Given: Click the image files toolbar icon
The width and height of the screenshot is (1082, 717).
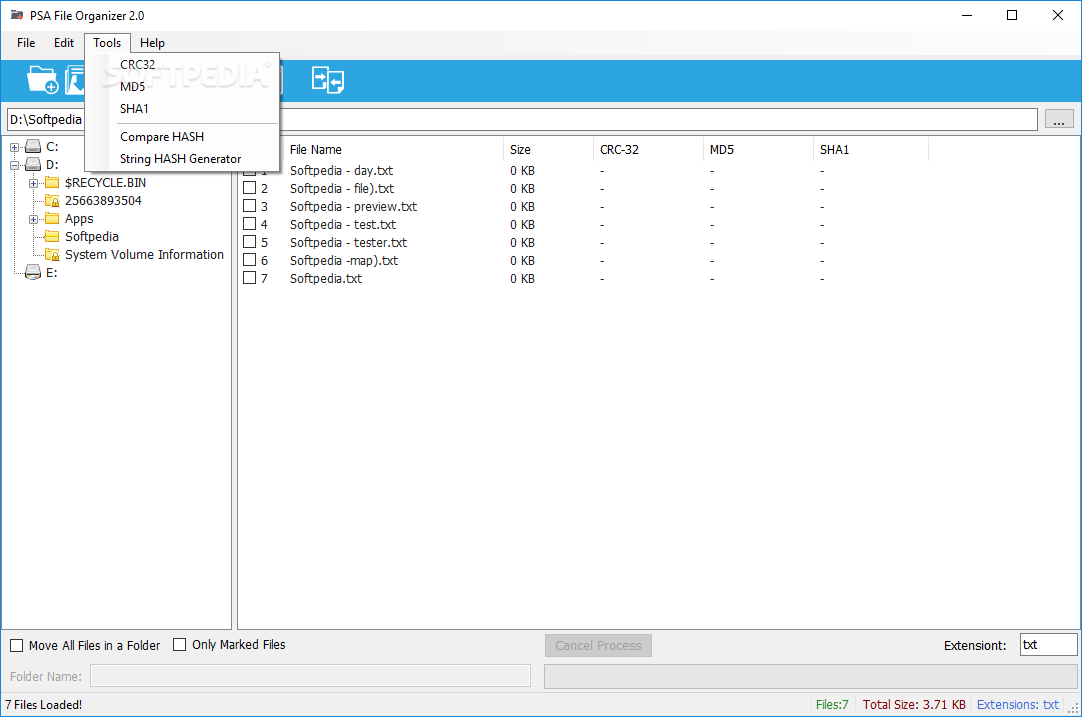Looking at the screenshot, I should click(75, 80).
